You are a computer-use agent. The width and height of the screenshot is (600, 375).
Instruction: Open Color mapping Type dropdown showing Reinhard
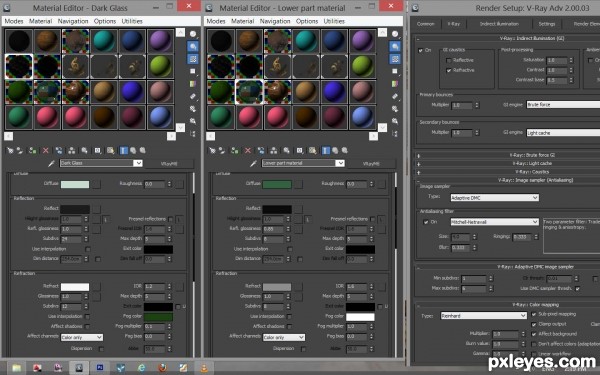click(x=484, y=316)
